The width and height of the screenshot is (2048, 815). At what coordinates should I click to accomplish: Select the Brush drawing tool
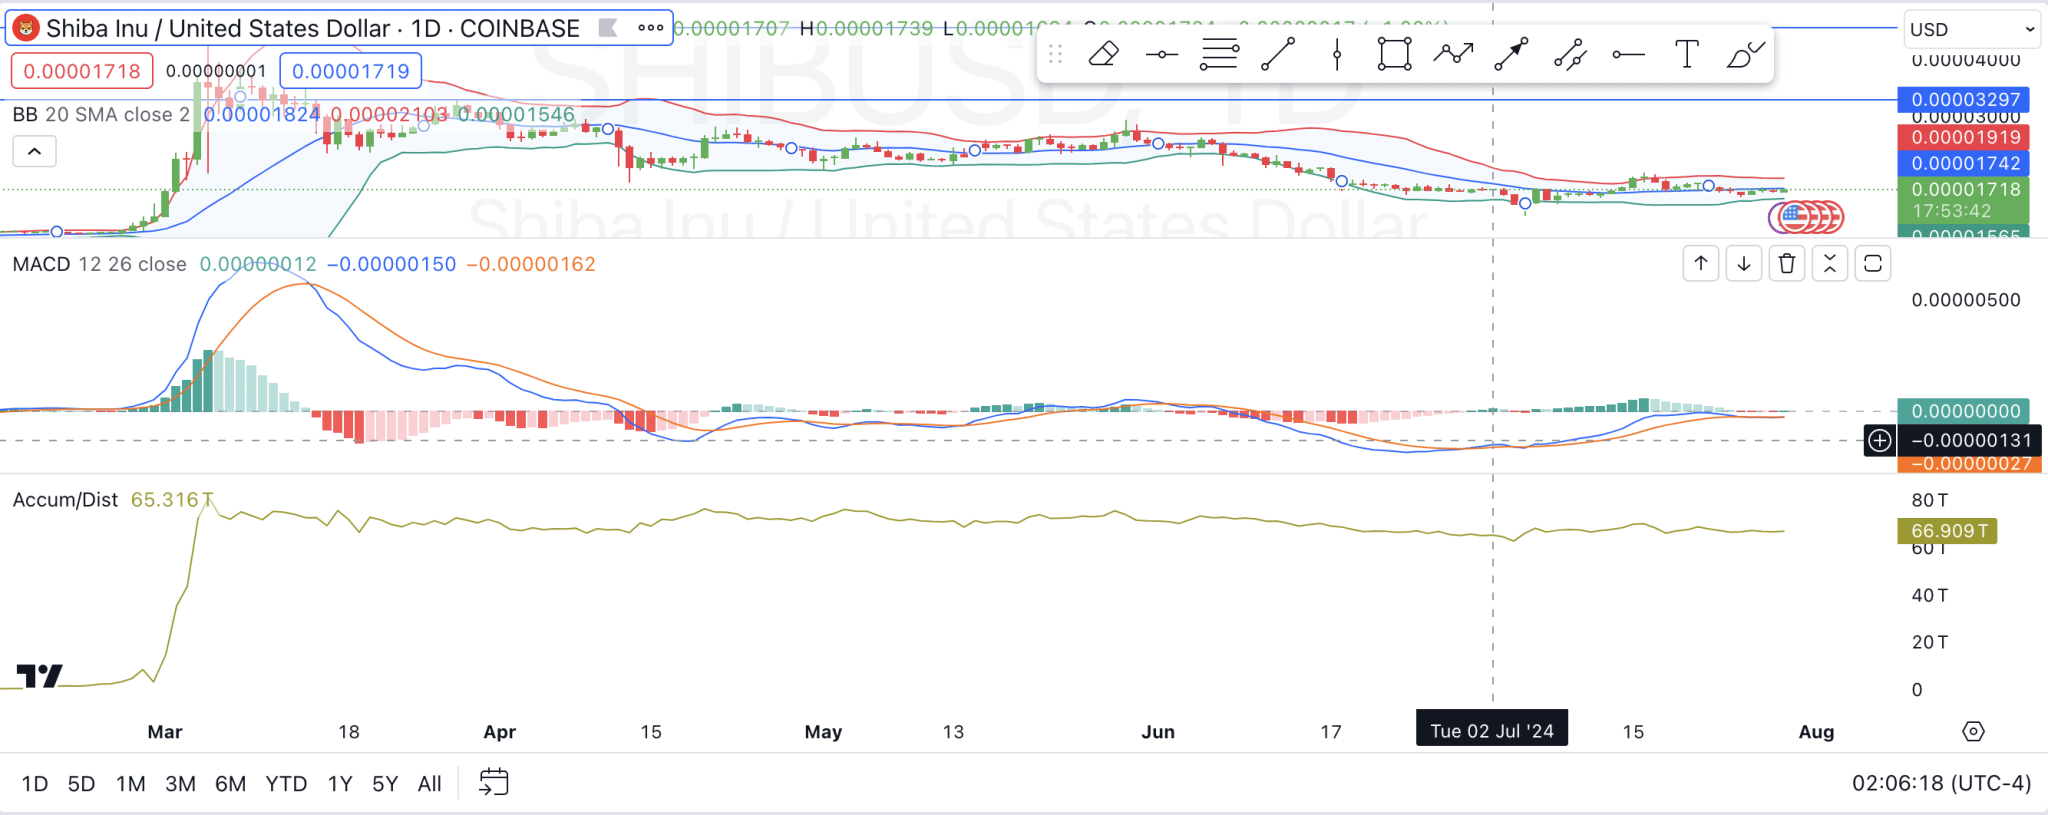pos(1745,54)
